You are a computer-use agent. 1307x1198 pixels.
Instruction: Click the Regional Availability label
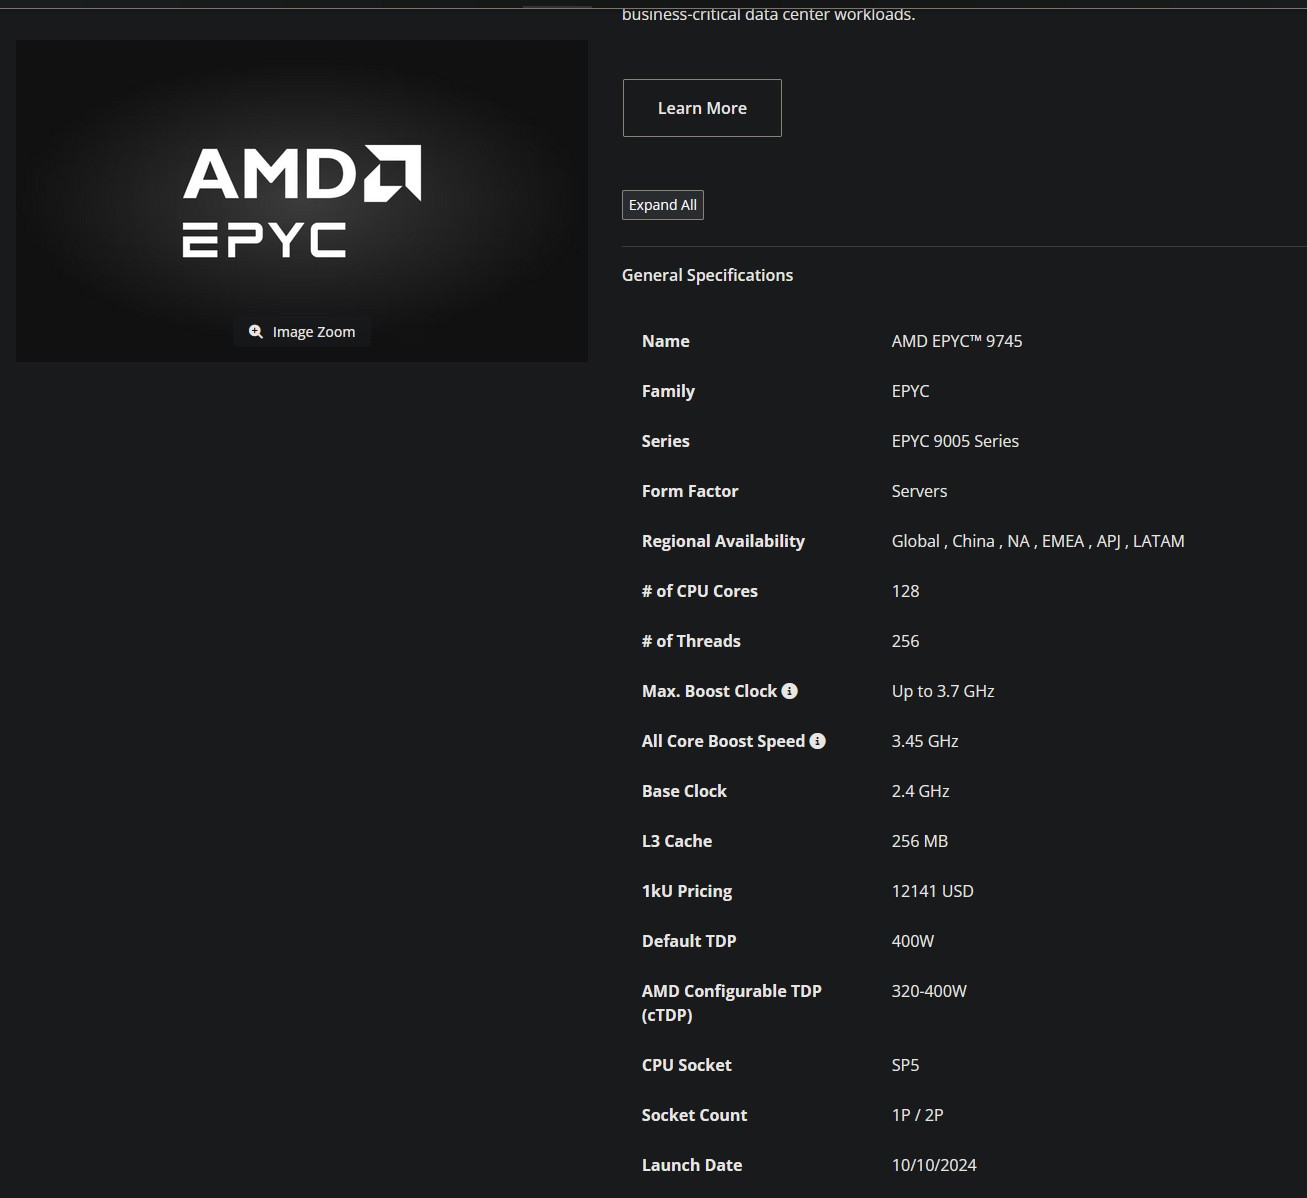[x=723, y=541]
